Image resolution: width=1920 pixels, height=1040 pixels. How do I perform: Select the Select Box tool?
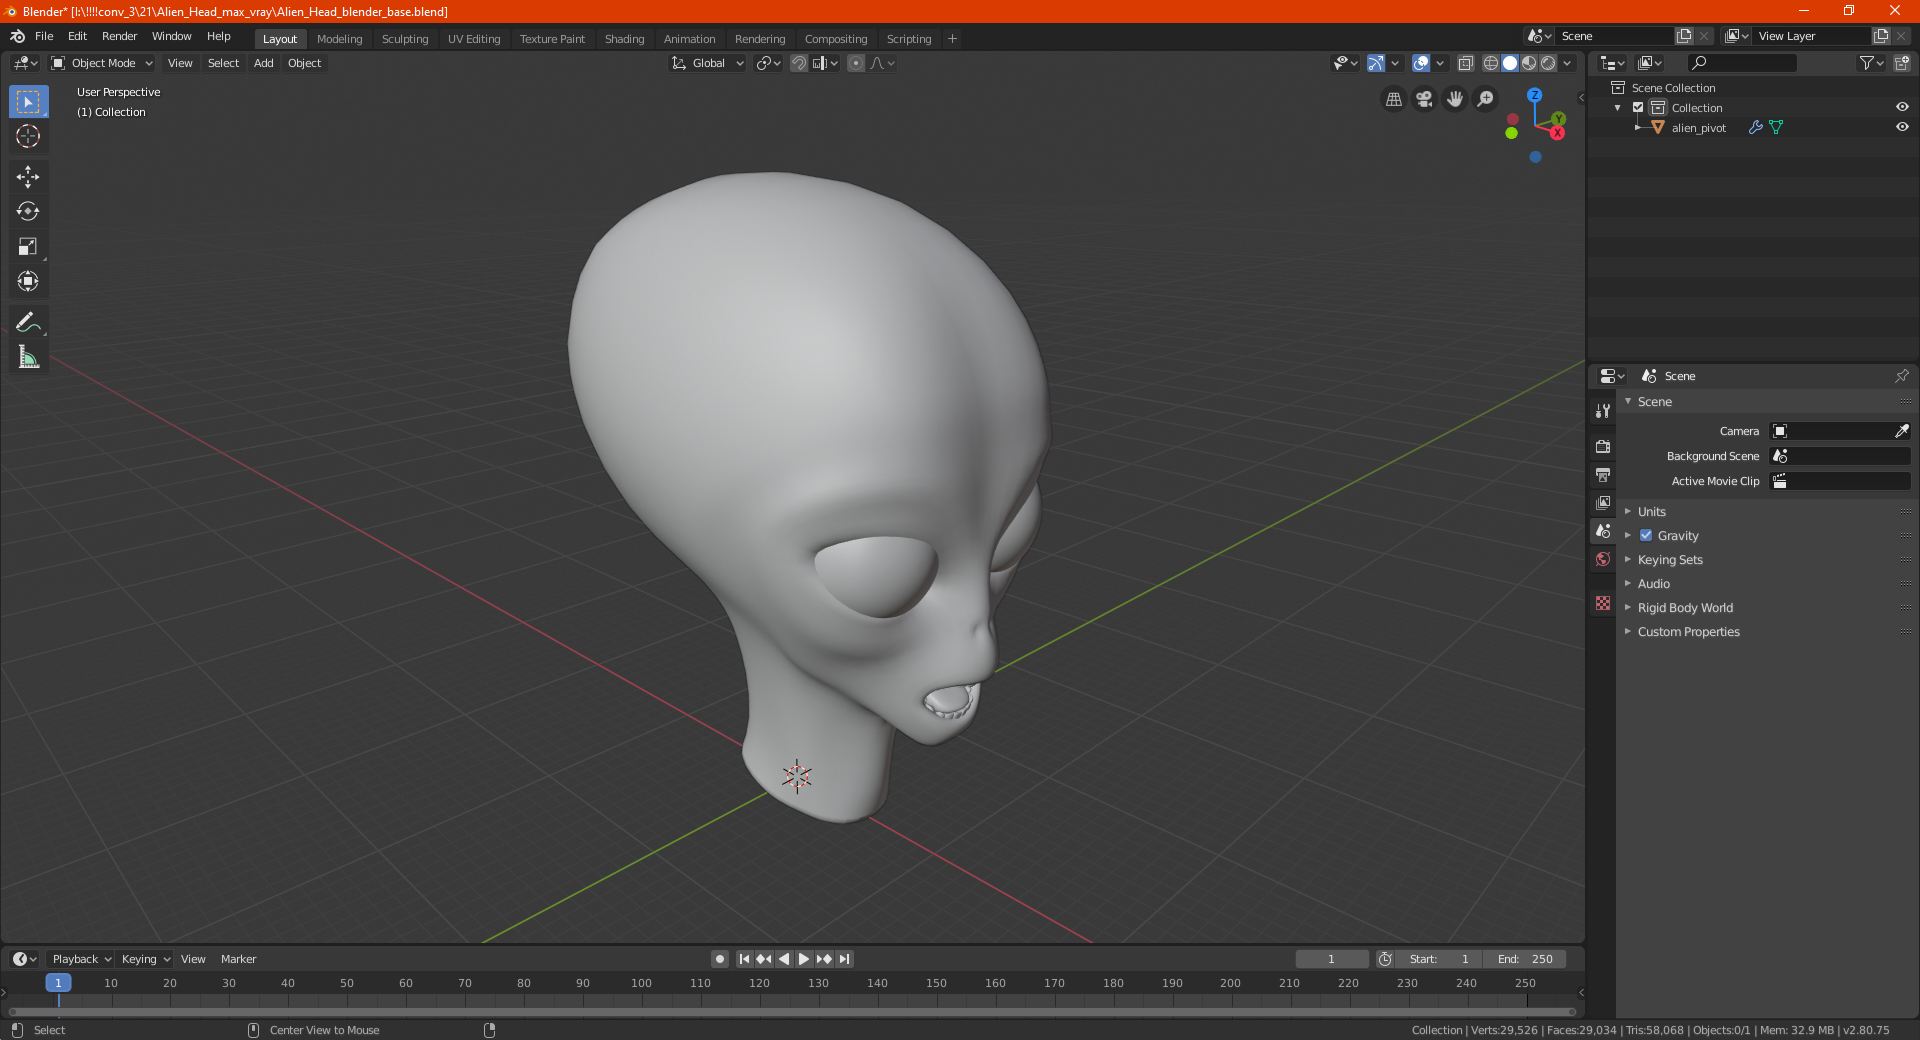click(28, 101)
